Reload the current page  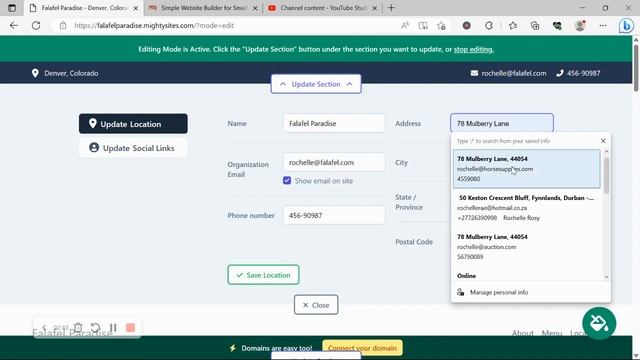coord(36,25)
